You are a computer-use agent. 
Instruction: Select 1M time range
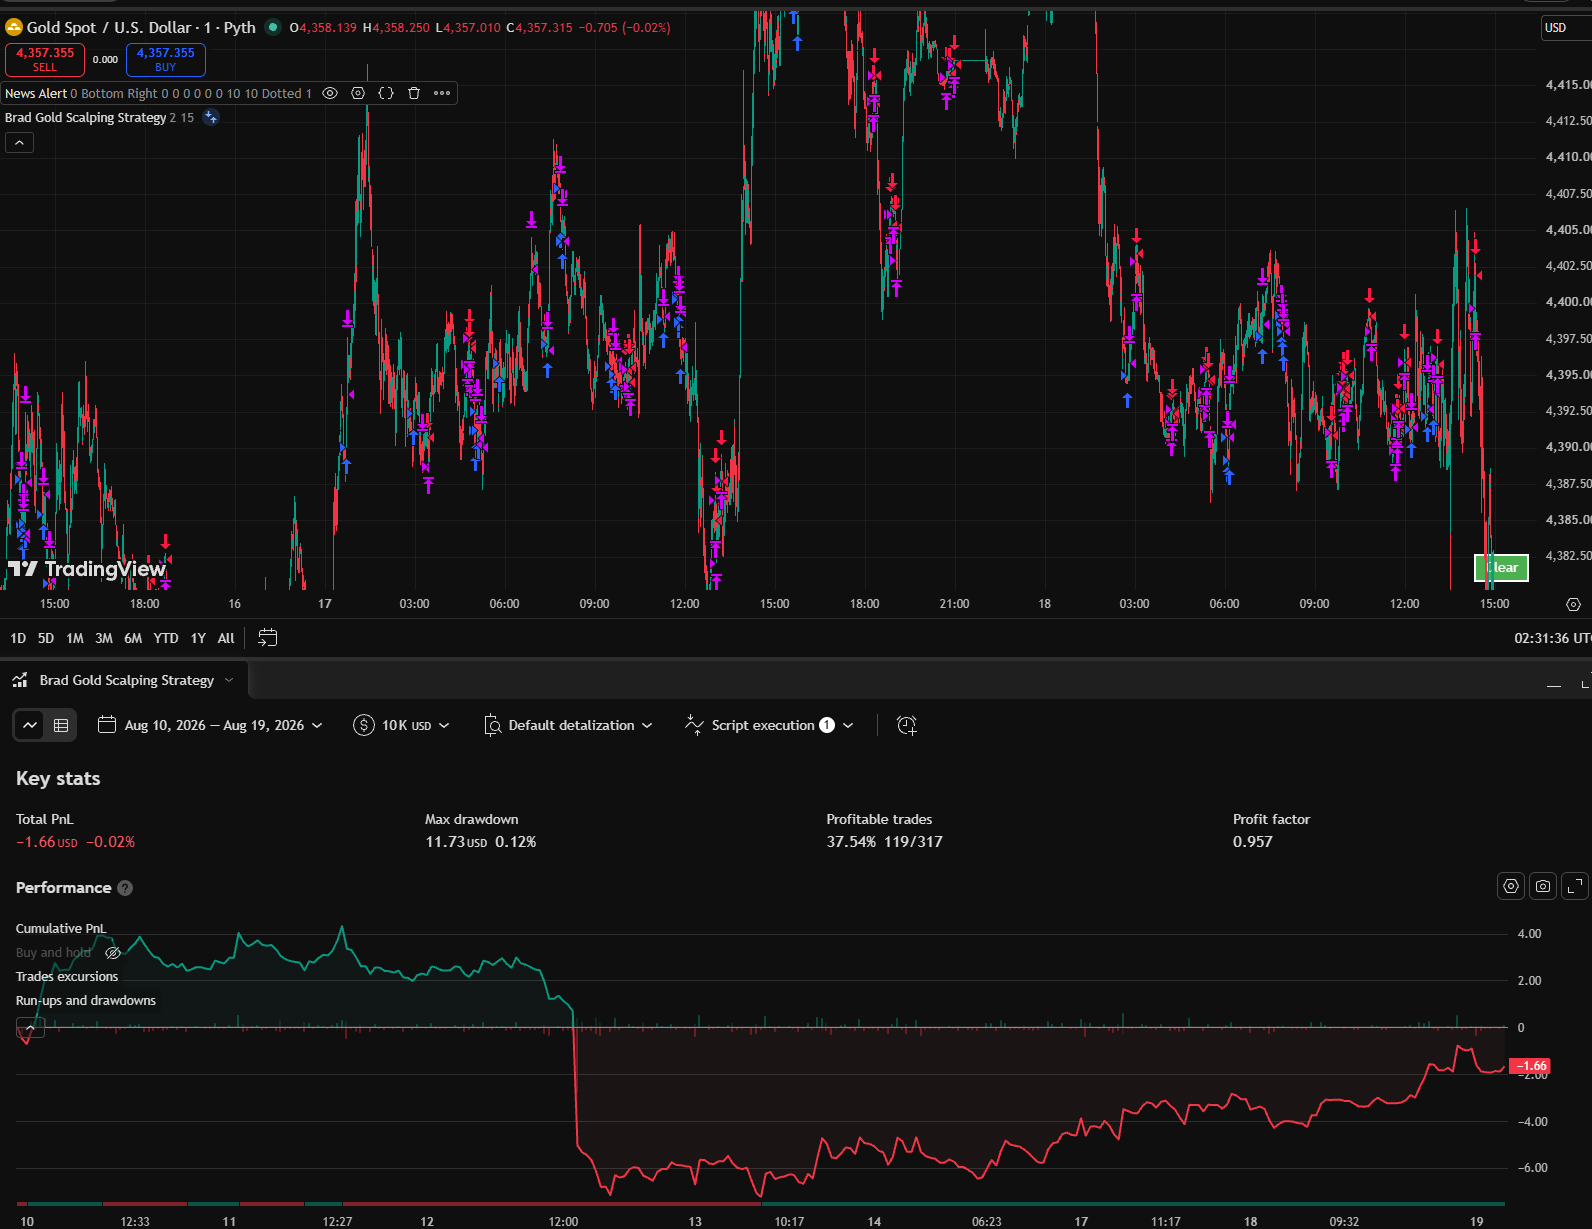tap(75, 638)
